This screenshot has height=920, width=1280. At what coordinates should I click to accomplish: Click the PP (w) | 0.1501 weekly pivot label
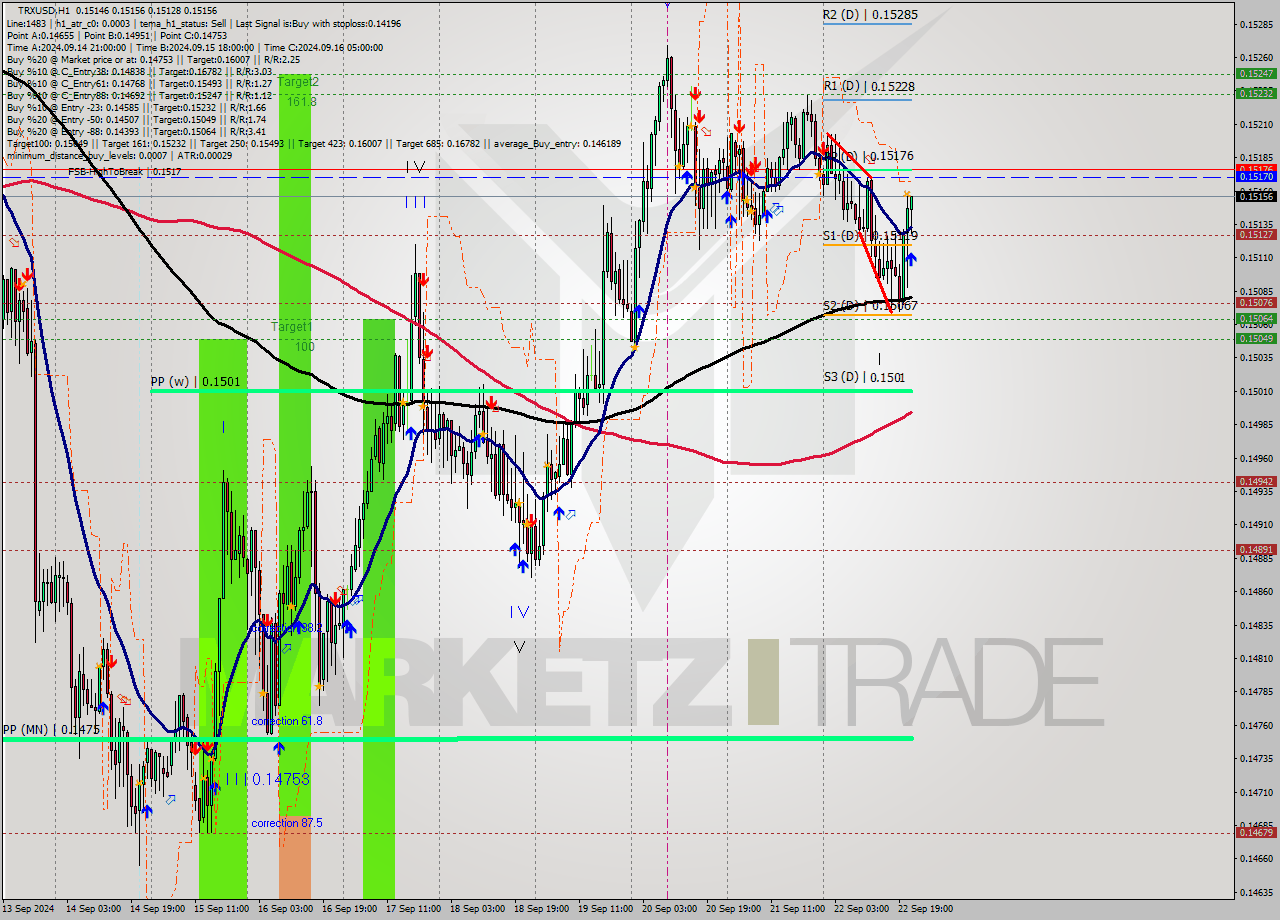point(195,381)
